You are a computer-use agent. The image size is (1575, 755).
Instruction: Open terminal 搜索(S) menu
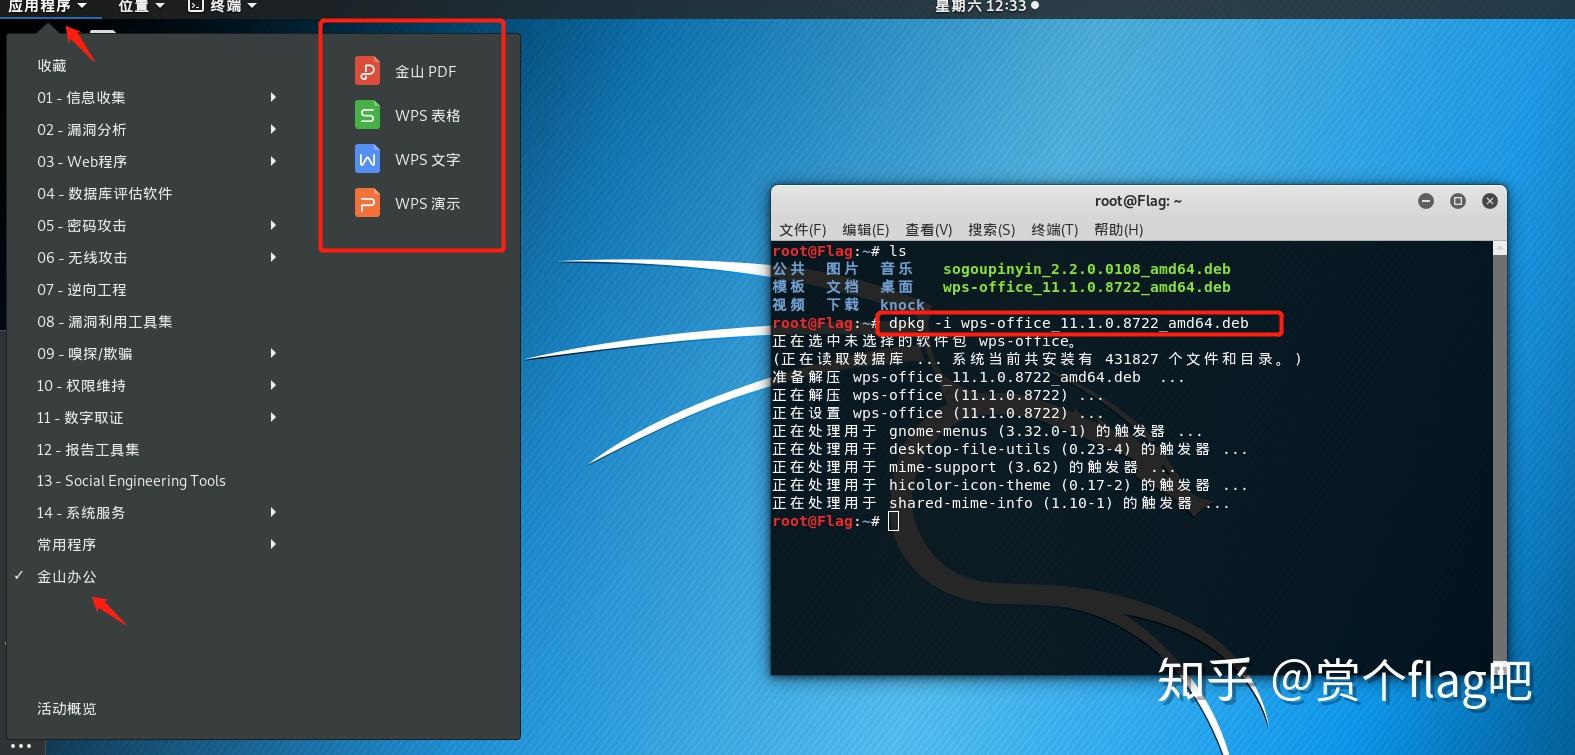point(991,229)
